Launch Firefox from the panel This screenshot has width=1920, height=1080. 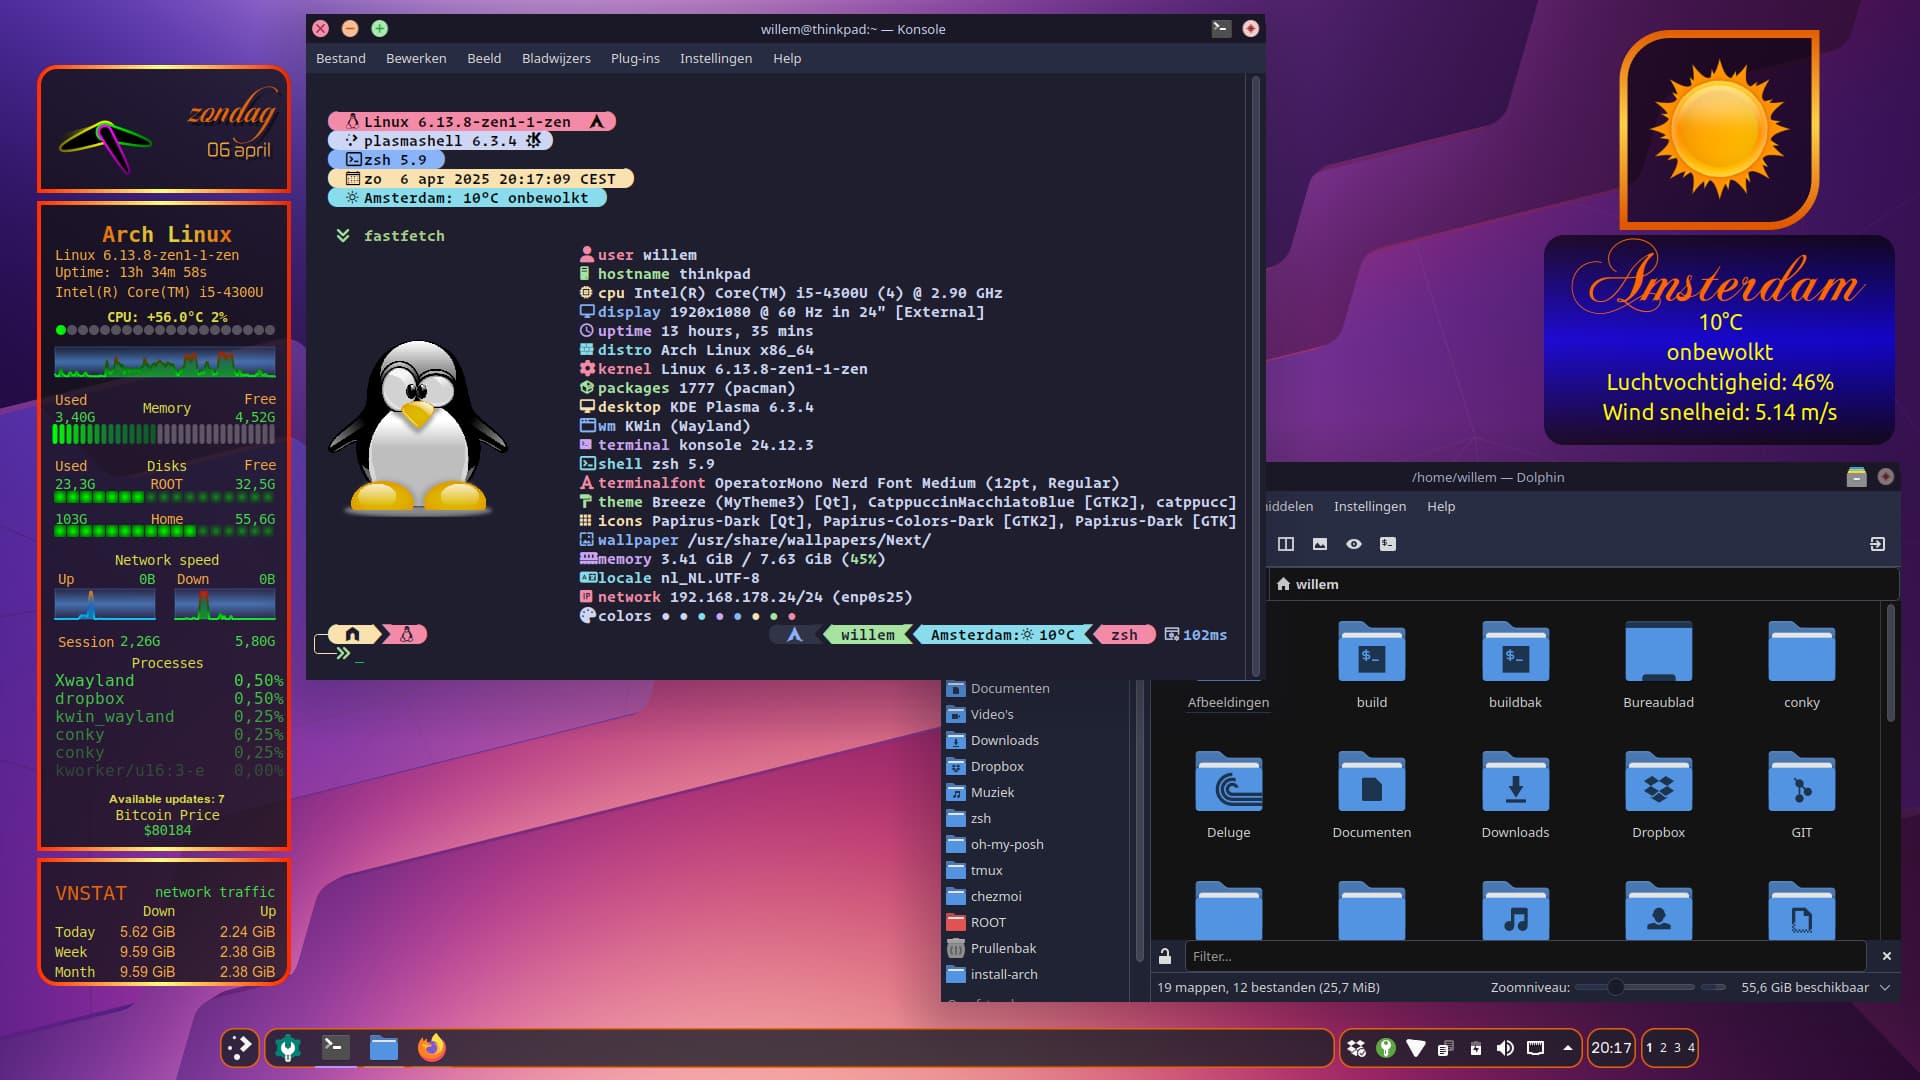point(431,1047)
